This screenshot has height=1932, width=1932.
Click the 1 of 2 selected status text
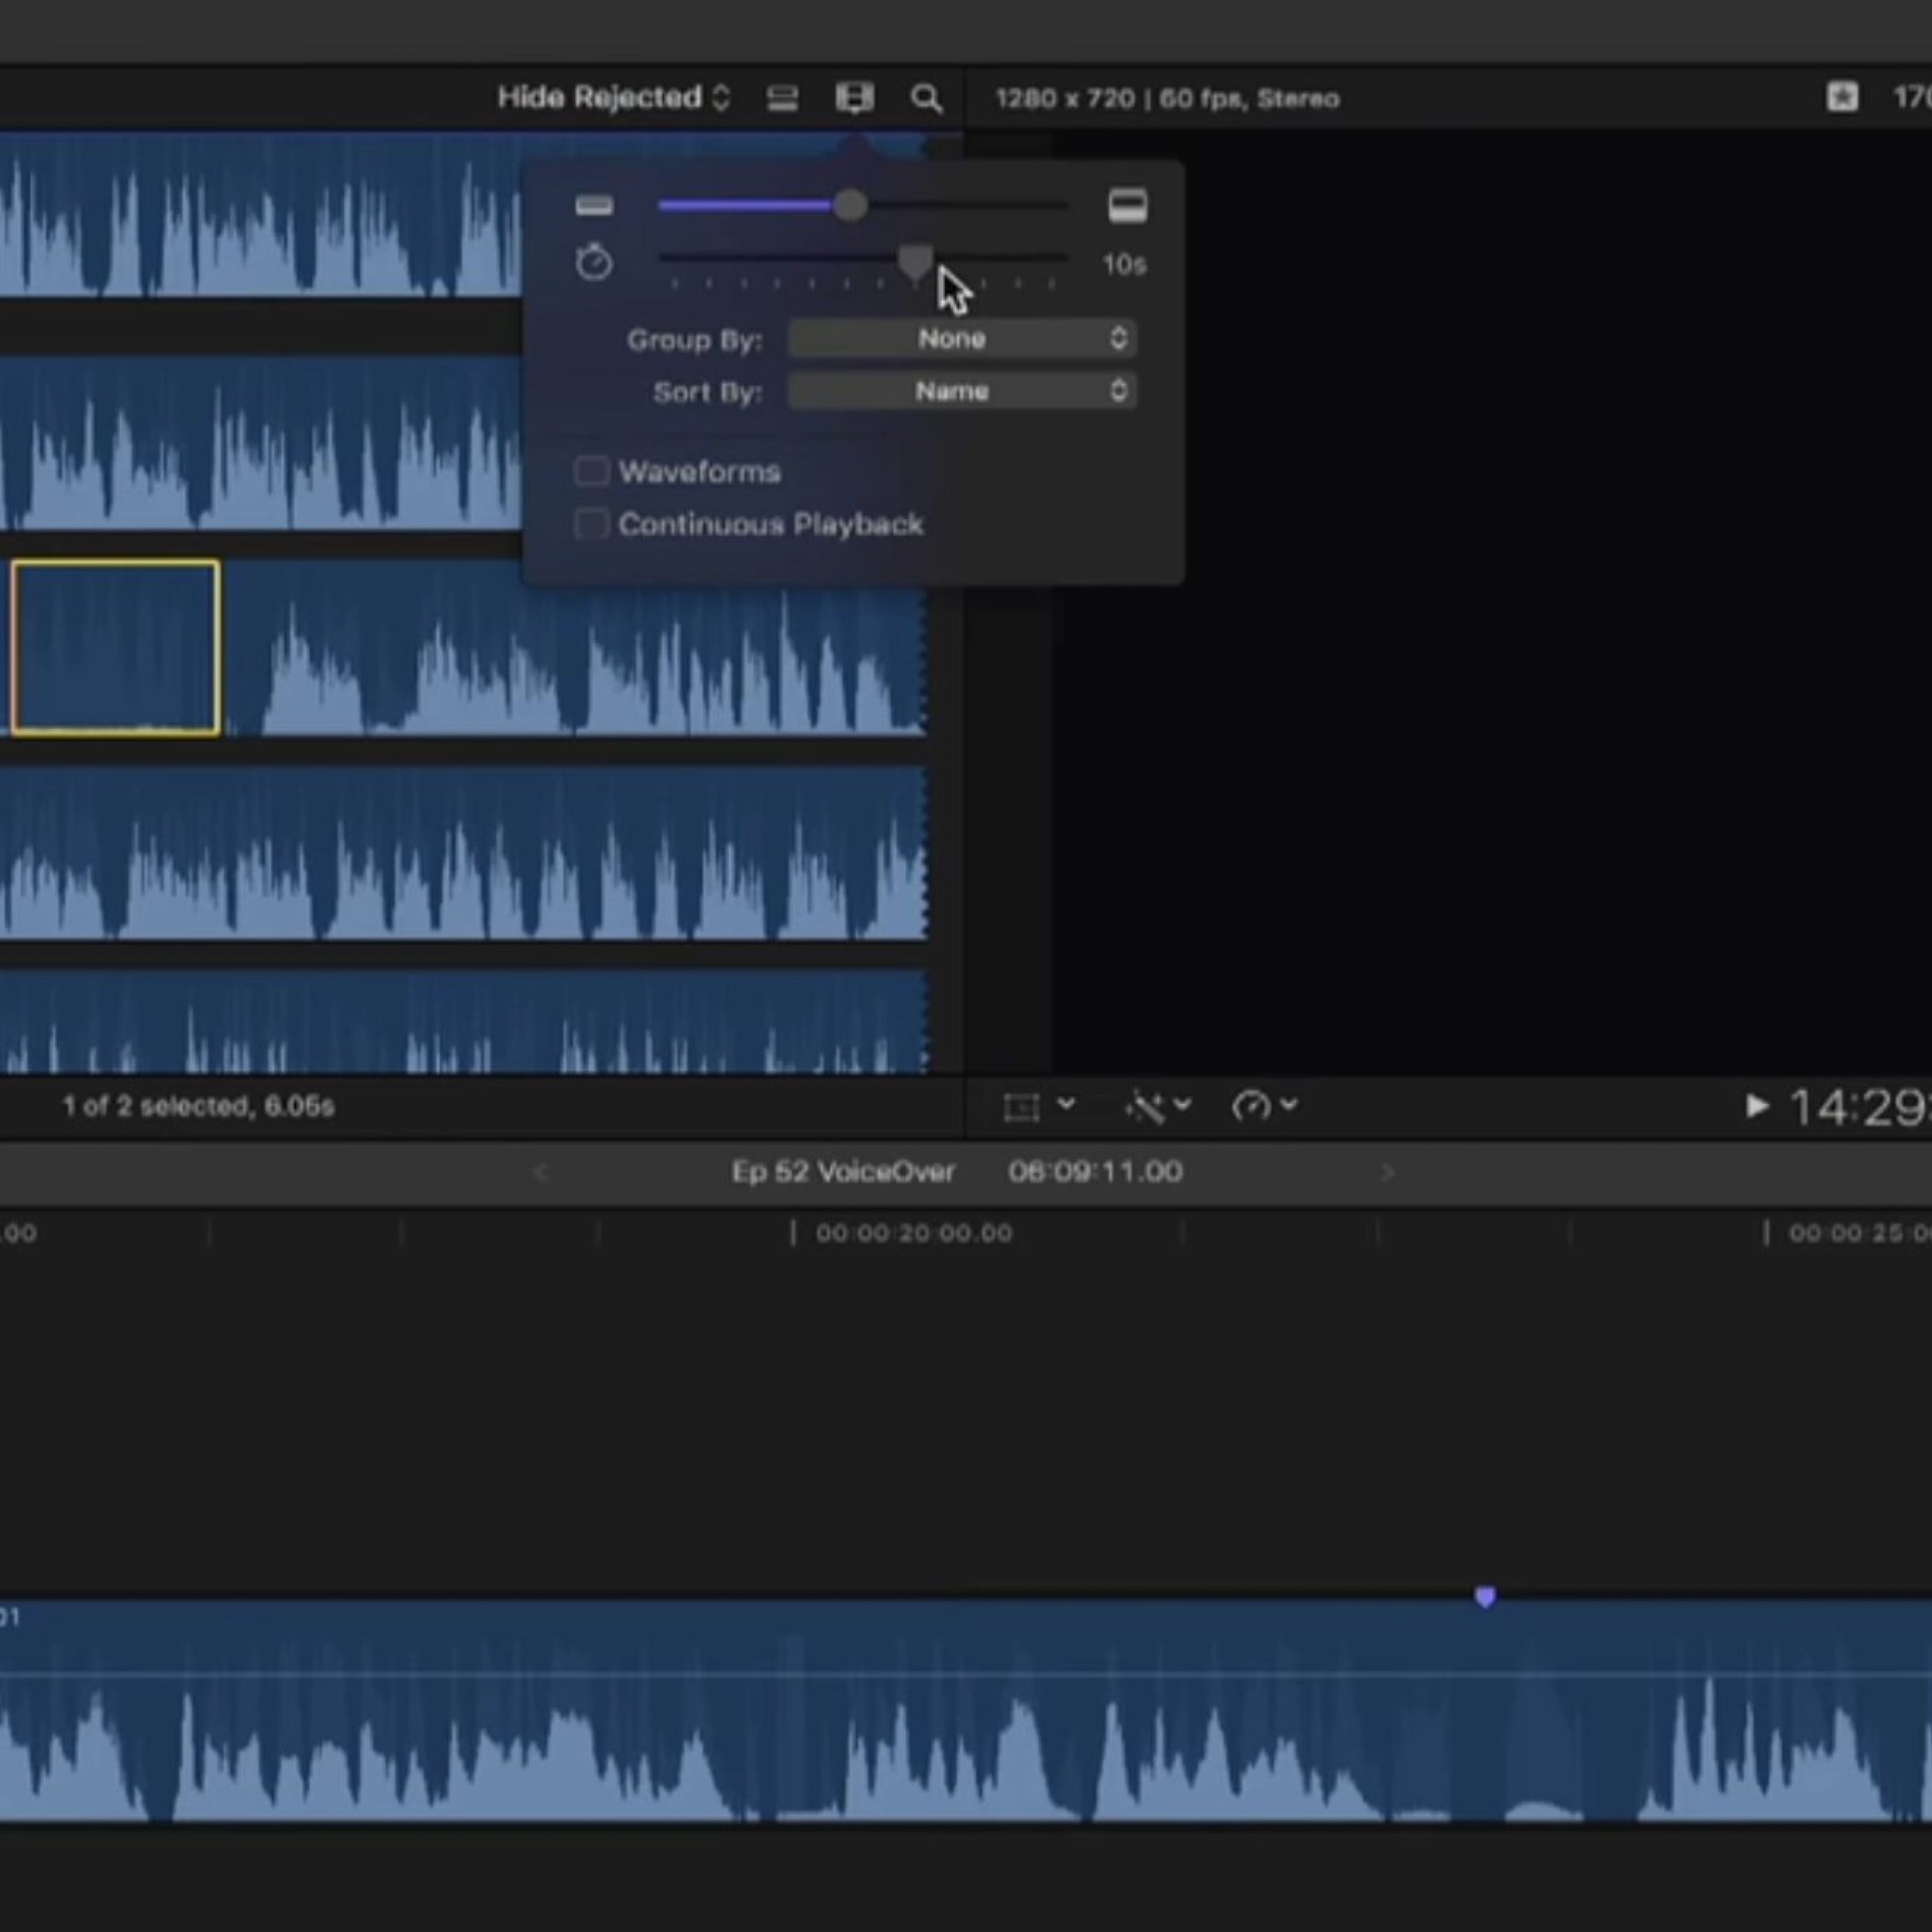198,1106
